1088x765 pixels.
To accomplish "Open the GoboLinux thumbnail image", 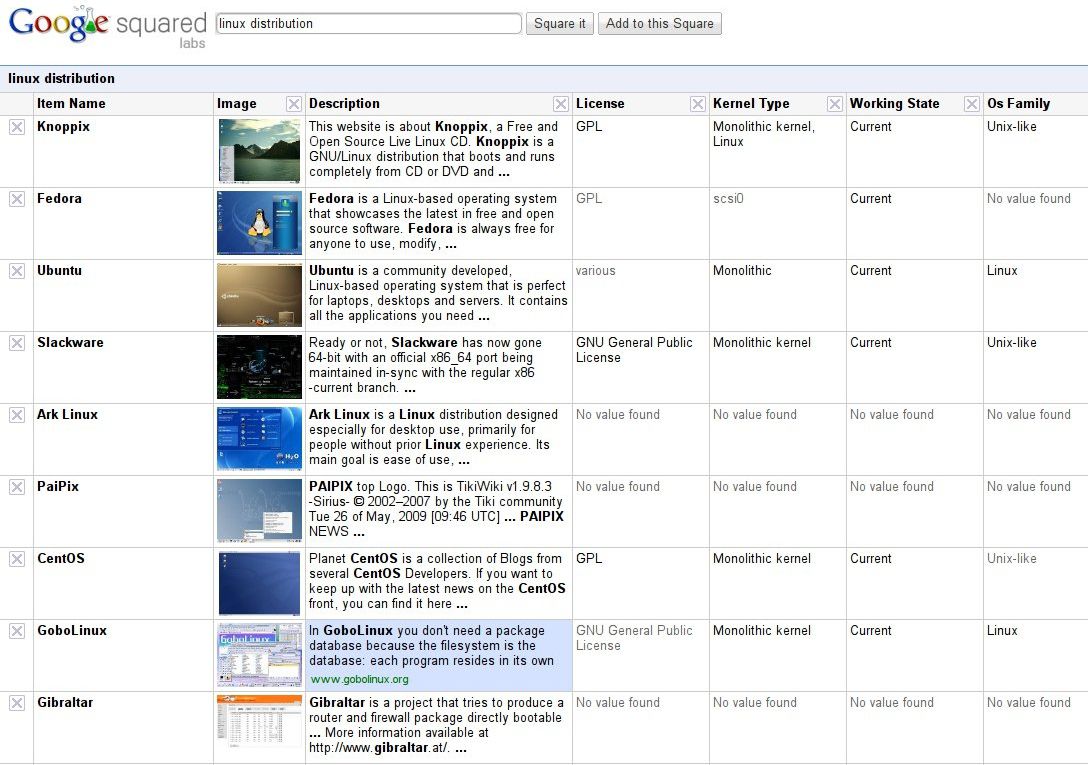I will pos(260,655).
